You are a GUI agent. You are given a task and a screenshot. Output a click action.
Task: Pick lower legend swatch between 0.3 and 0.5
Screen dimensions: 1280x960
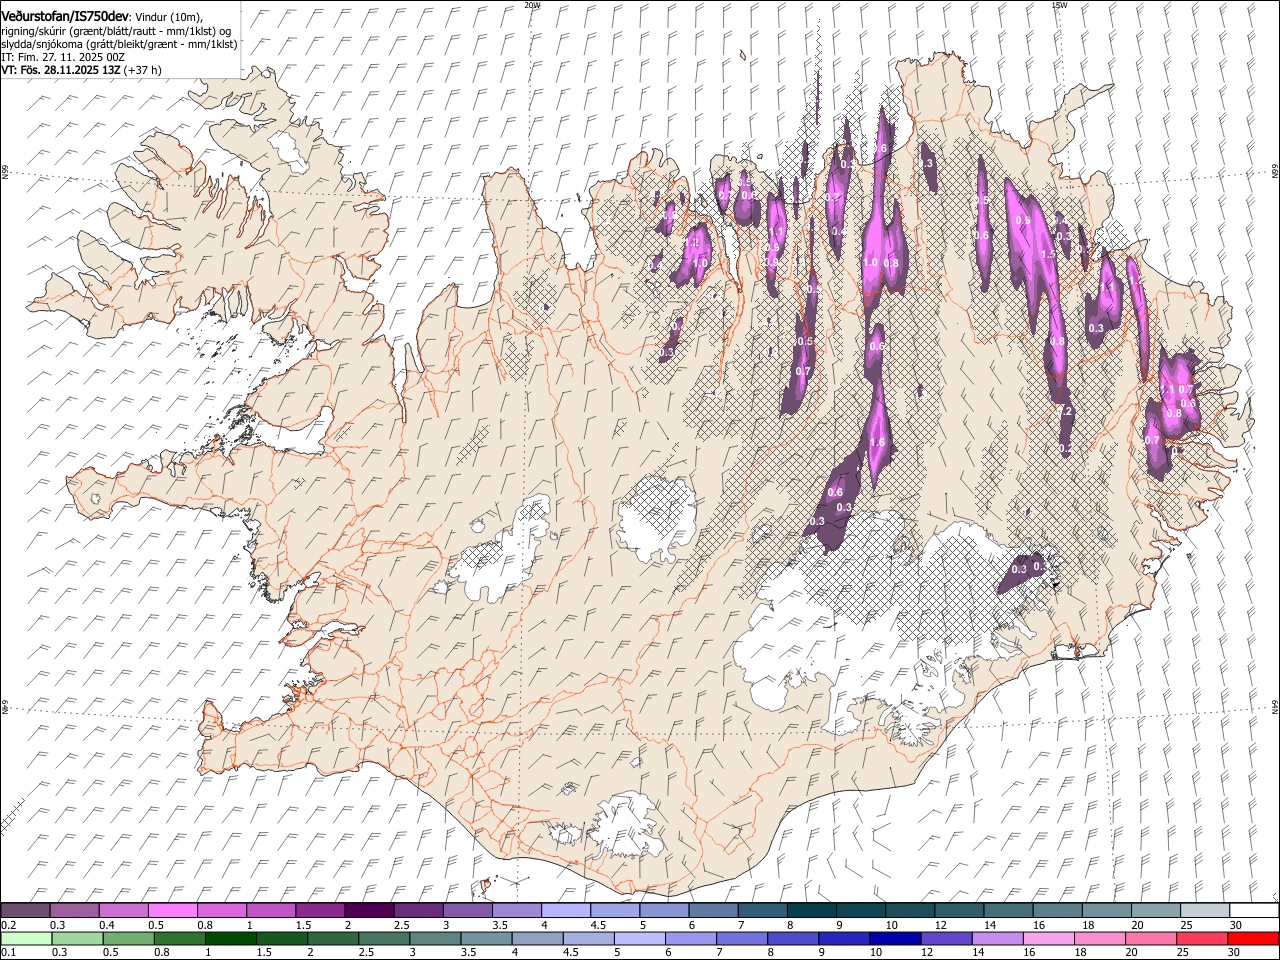tap(78, 939)
